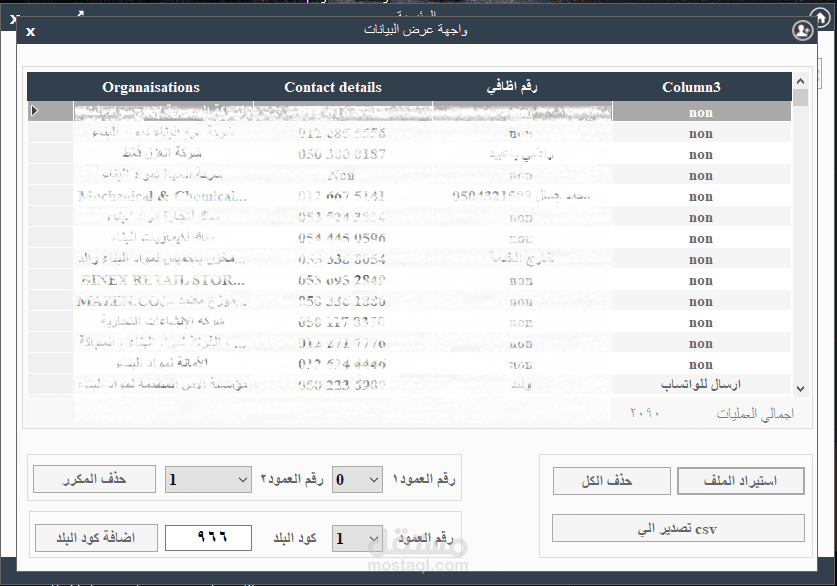Click استيراد الملف import file button
The height and width of the screenshot is (586, 837).
point(740,481)
